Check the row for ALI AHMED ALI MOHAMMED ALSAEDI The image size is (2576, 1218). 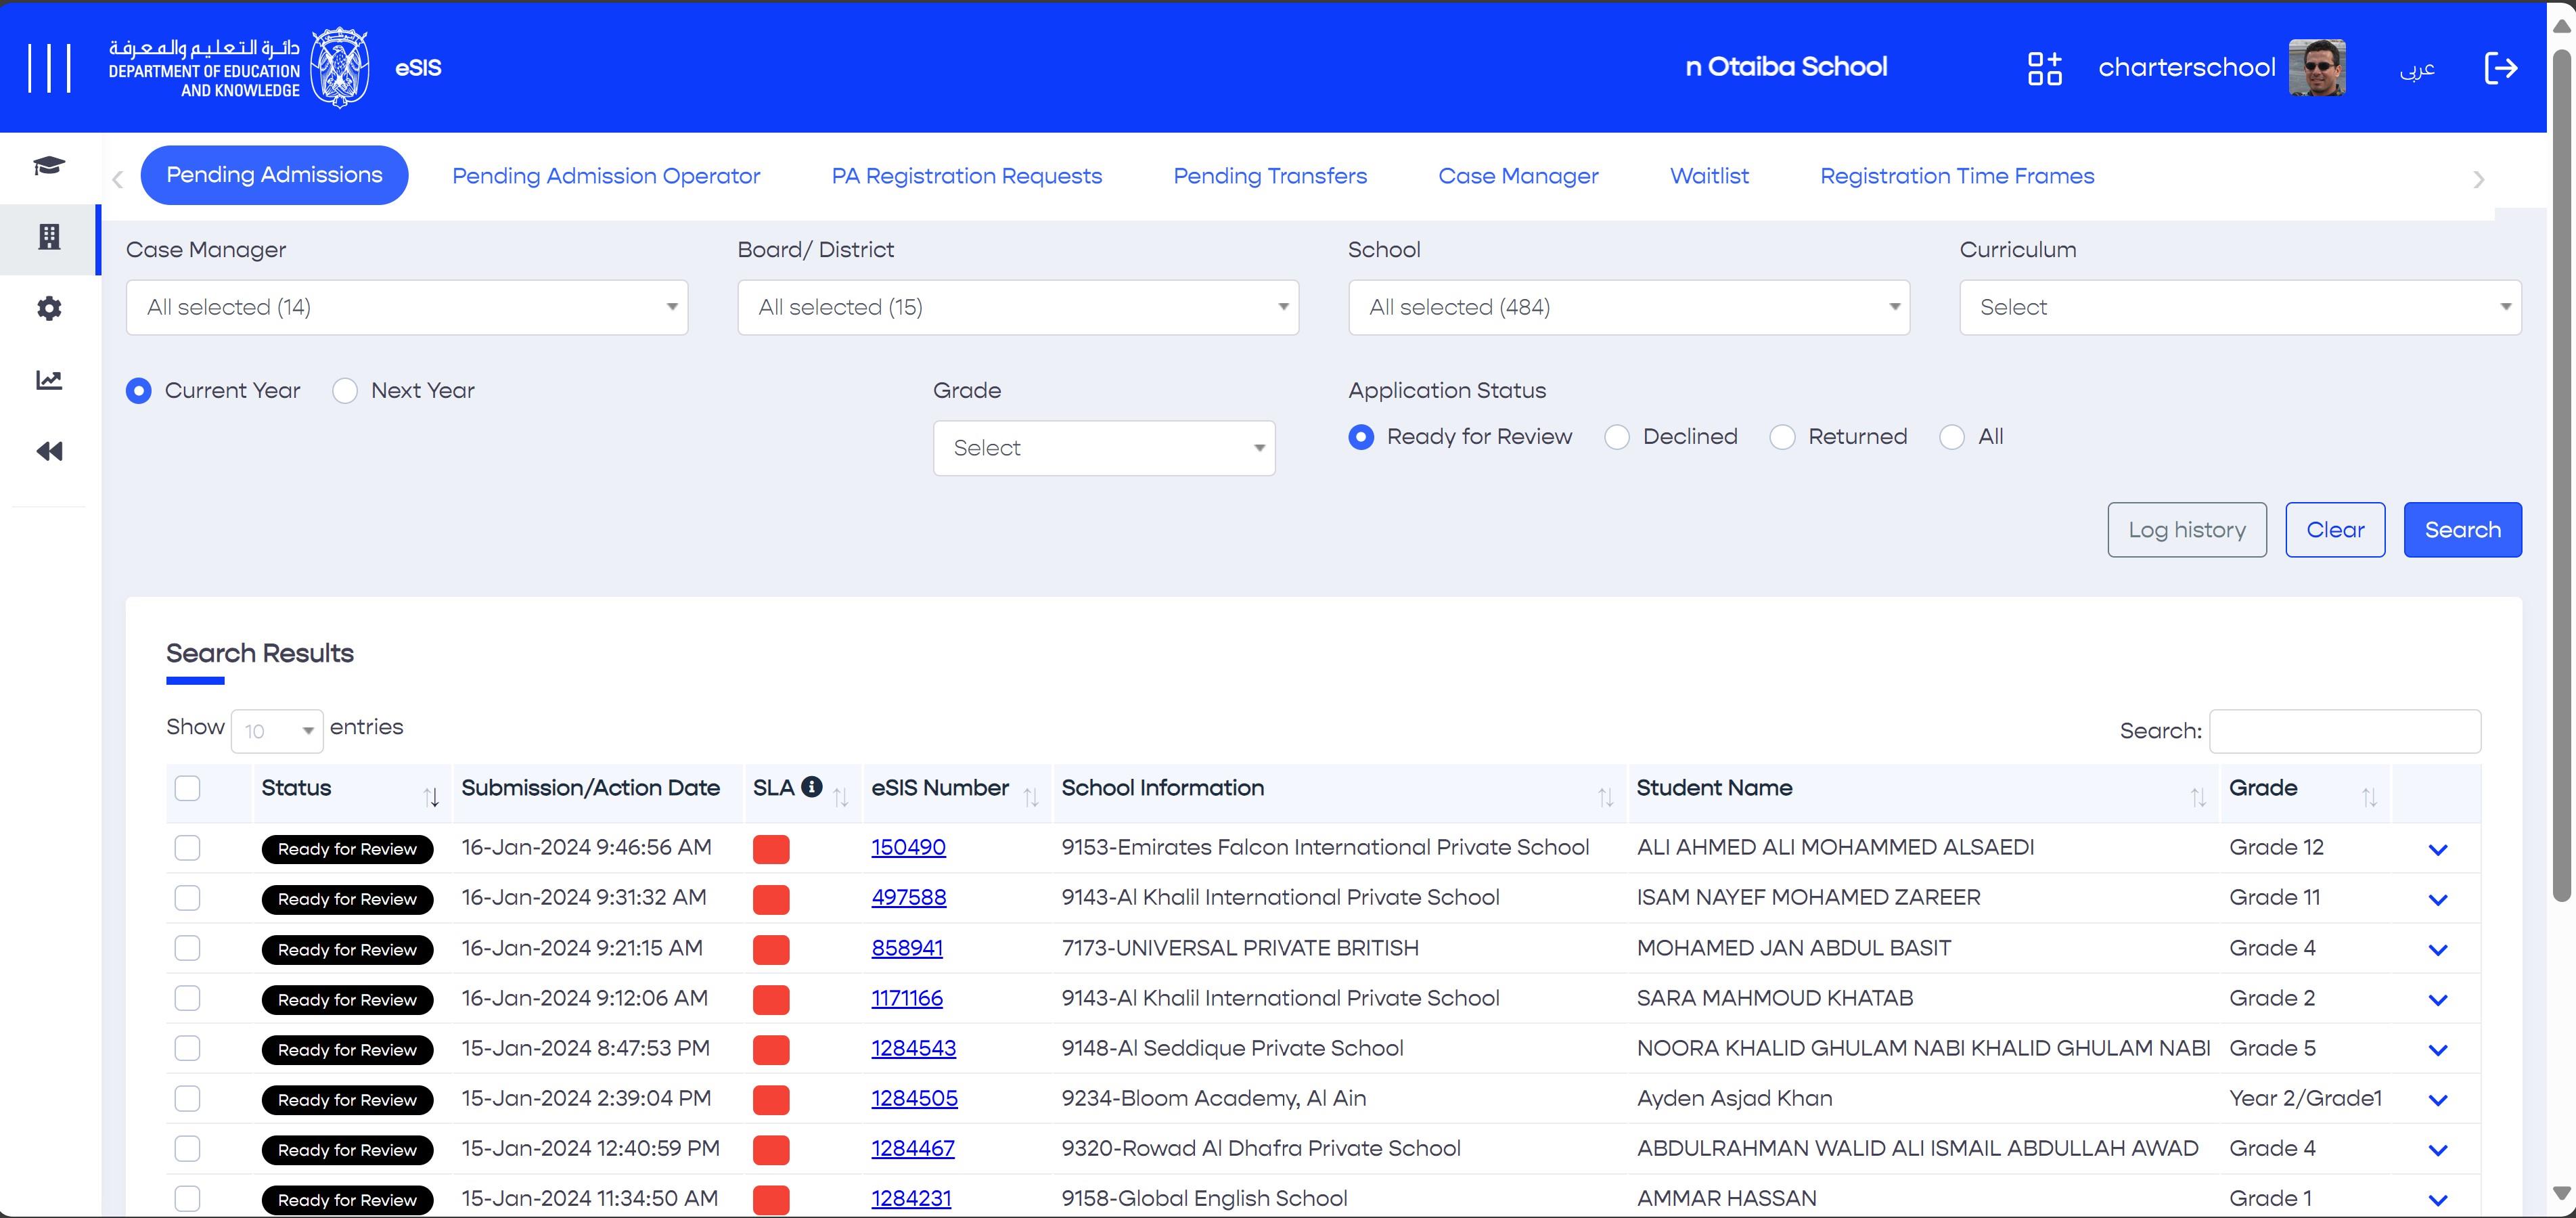click(x=187, y=848)
